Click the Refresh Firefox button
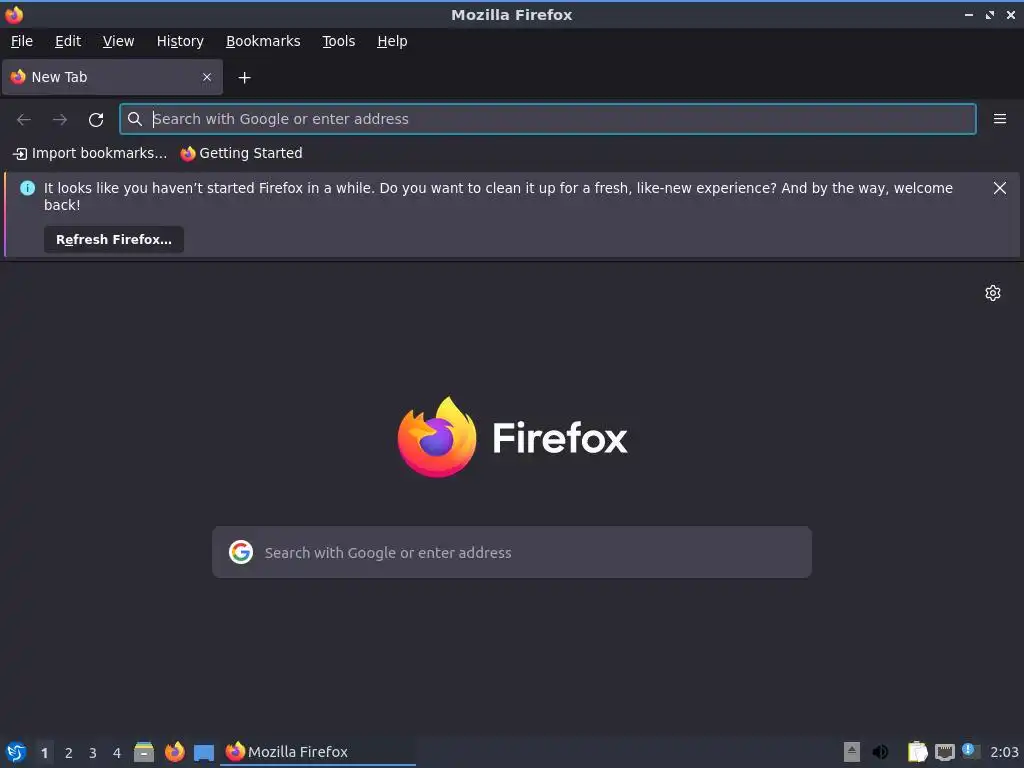Viewport: 1024px width, 768px height. [x=114, y=240]
